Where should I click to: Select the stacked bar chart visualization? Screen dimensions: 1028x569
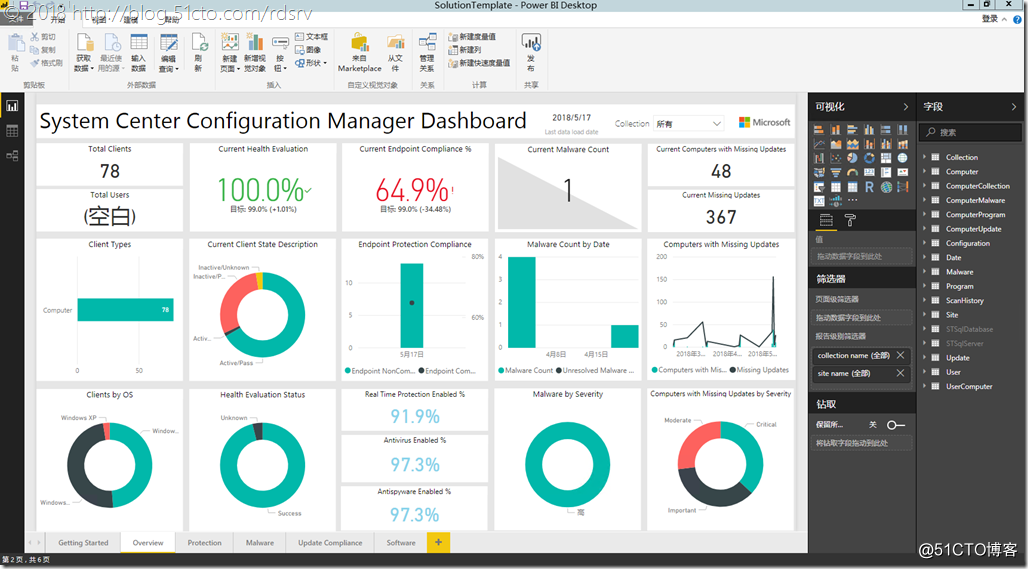tap(819, 130)
